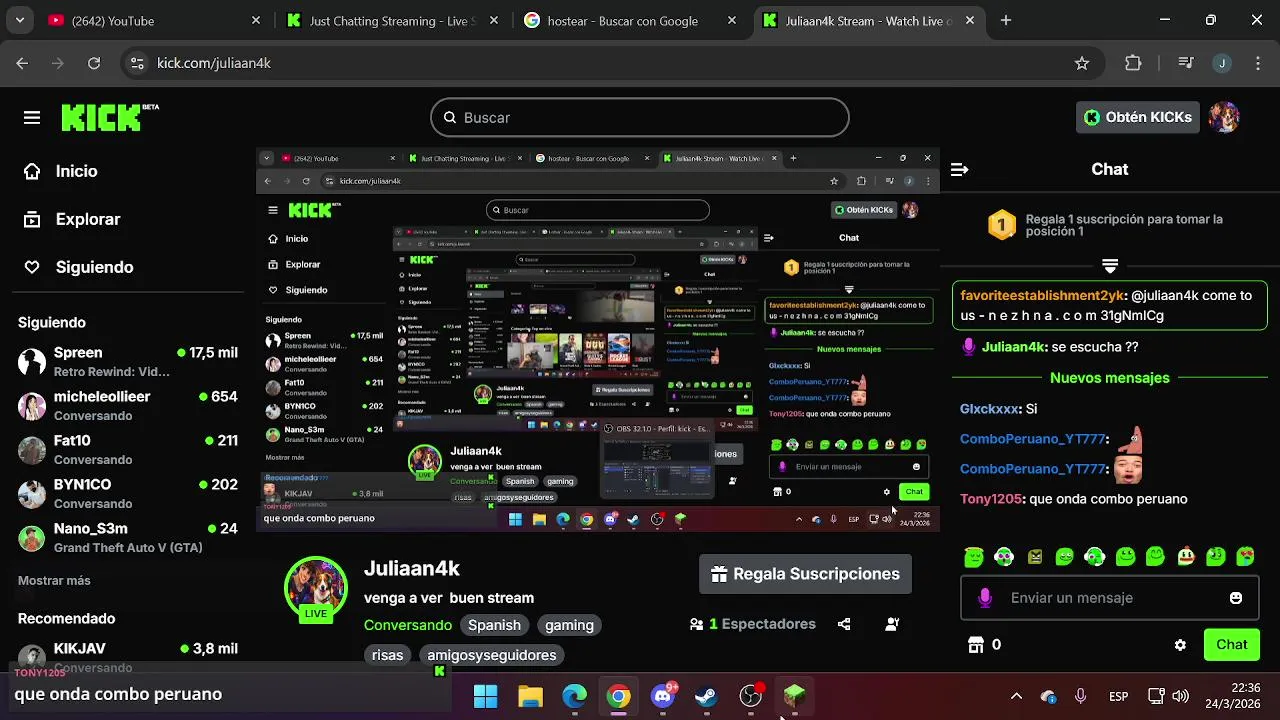This screenshot has width=1280, height=720.
Task: Click the gaming tag
Action: pyautogui.click(x=569, y=625)
